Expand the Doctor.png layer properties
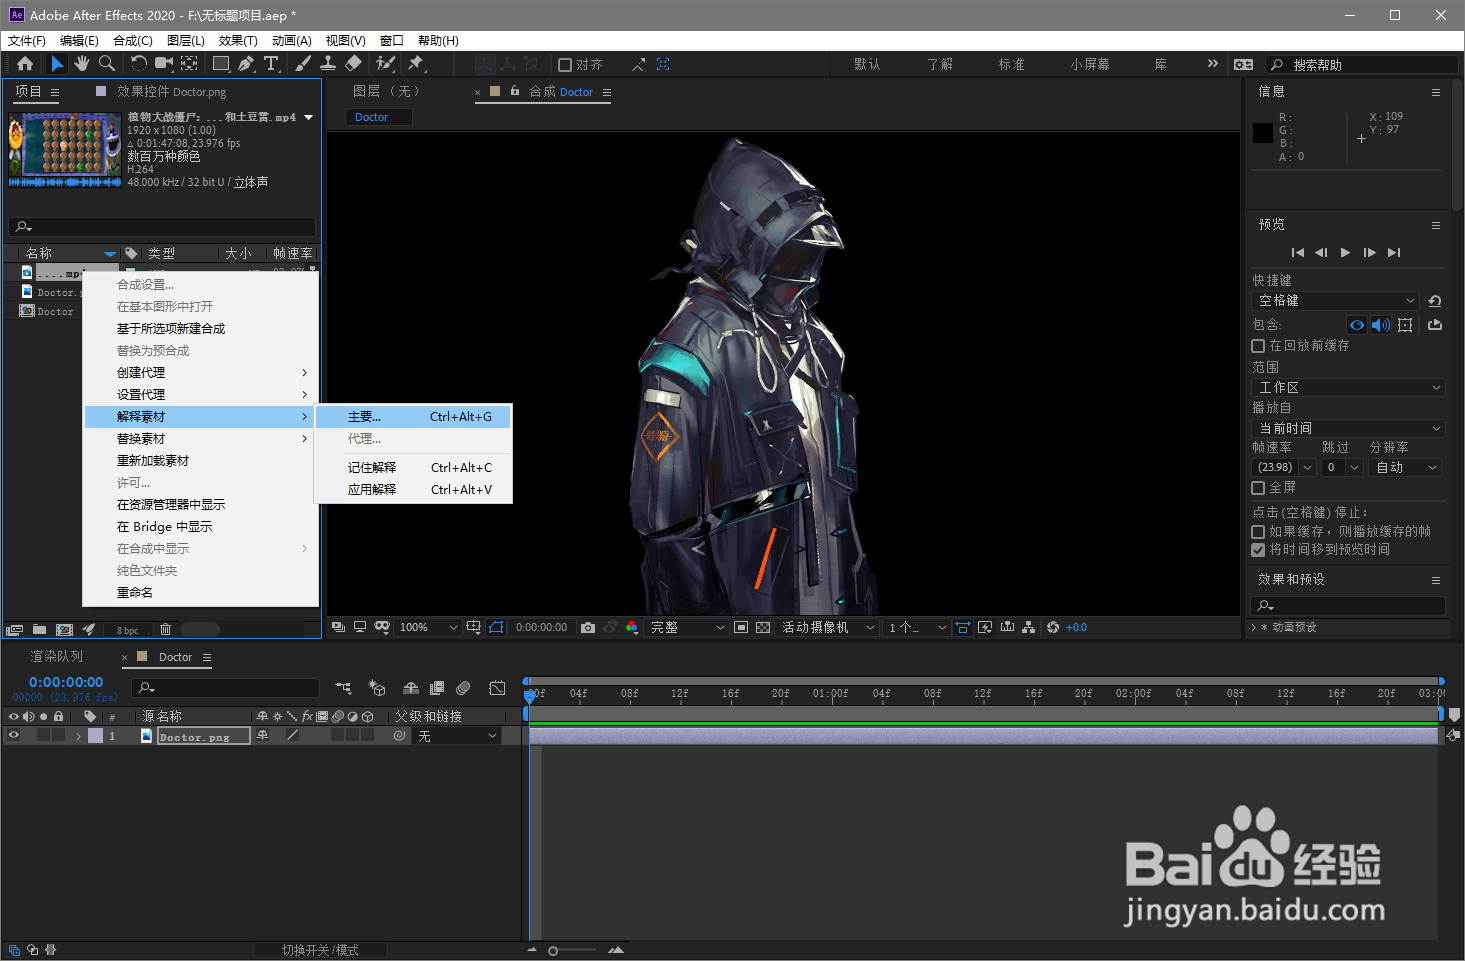This screenshot has width=1465, height=961. coord(78,736)
